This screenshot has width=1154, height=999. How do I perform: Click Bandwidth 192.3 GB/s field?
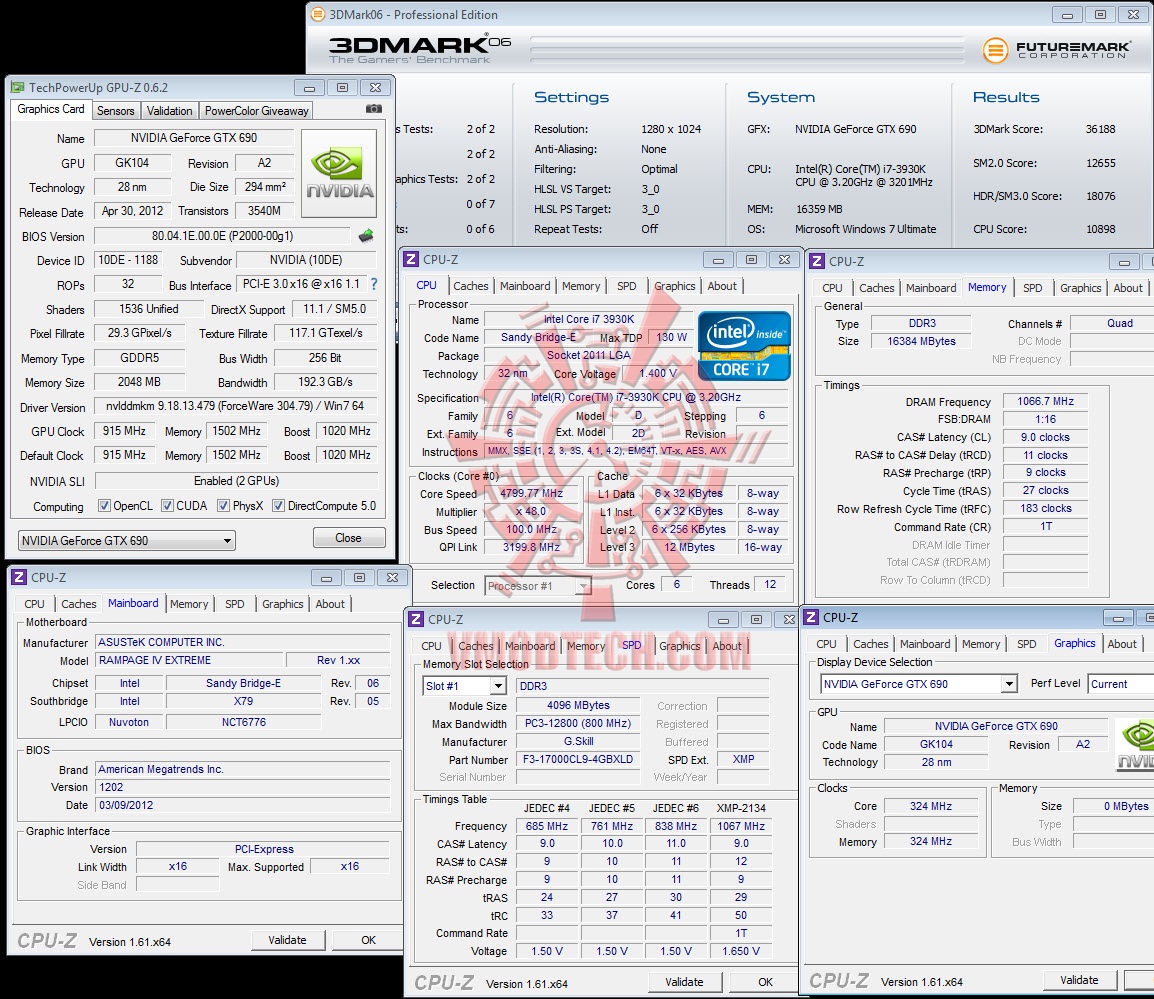tap(325, 382)
